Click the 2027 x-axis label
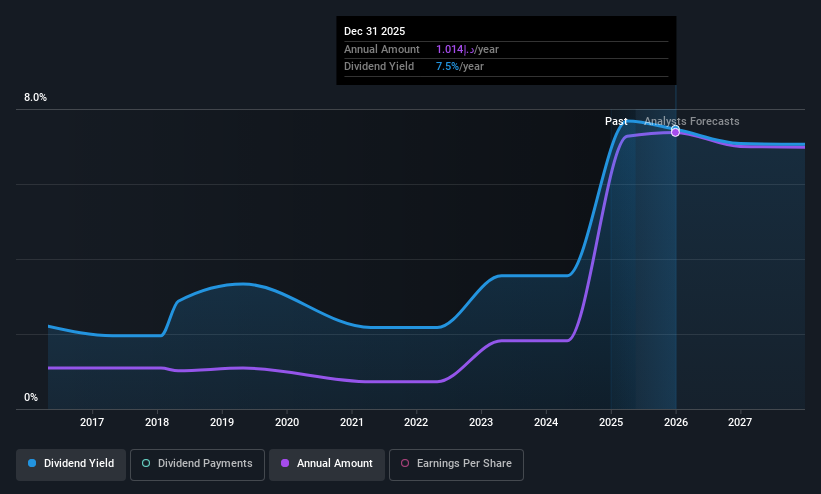The height and width of the screenshot is (494, 821). point(740,422)
